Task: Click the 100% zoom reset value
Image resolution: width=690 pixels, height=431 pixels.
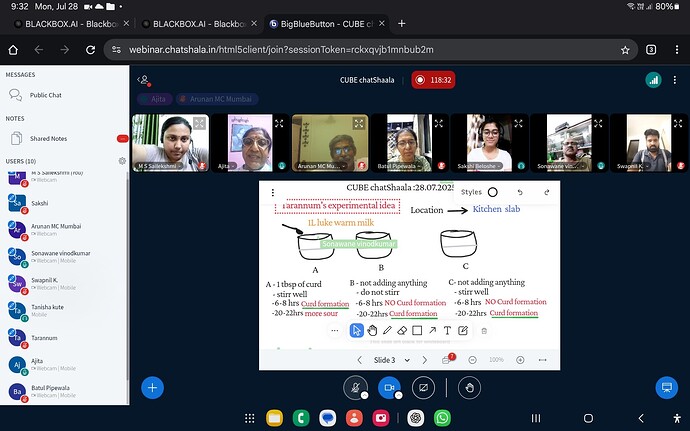Action: coord(496,360)
